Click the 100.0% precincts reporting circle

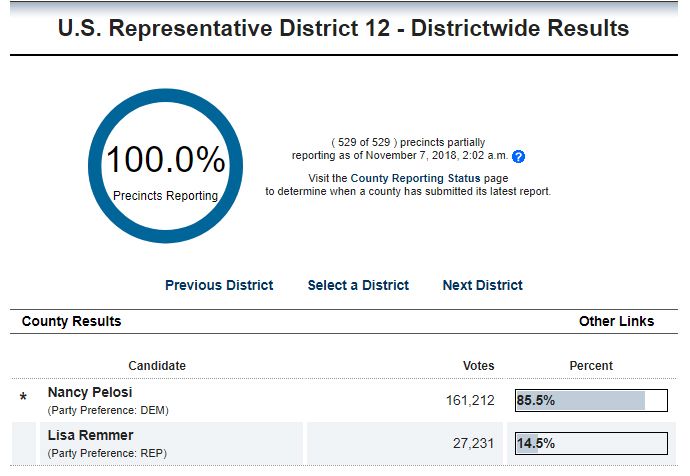[x=166, y=167]
